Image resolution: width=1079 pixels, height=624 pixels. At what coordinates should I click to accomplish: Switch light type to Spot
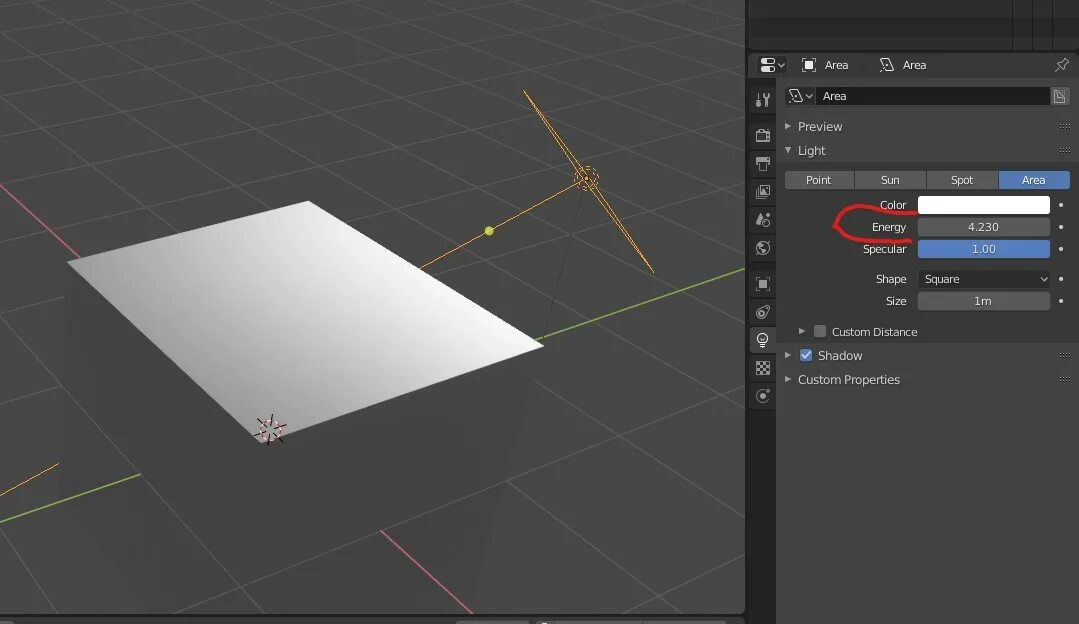(962, 180)
